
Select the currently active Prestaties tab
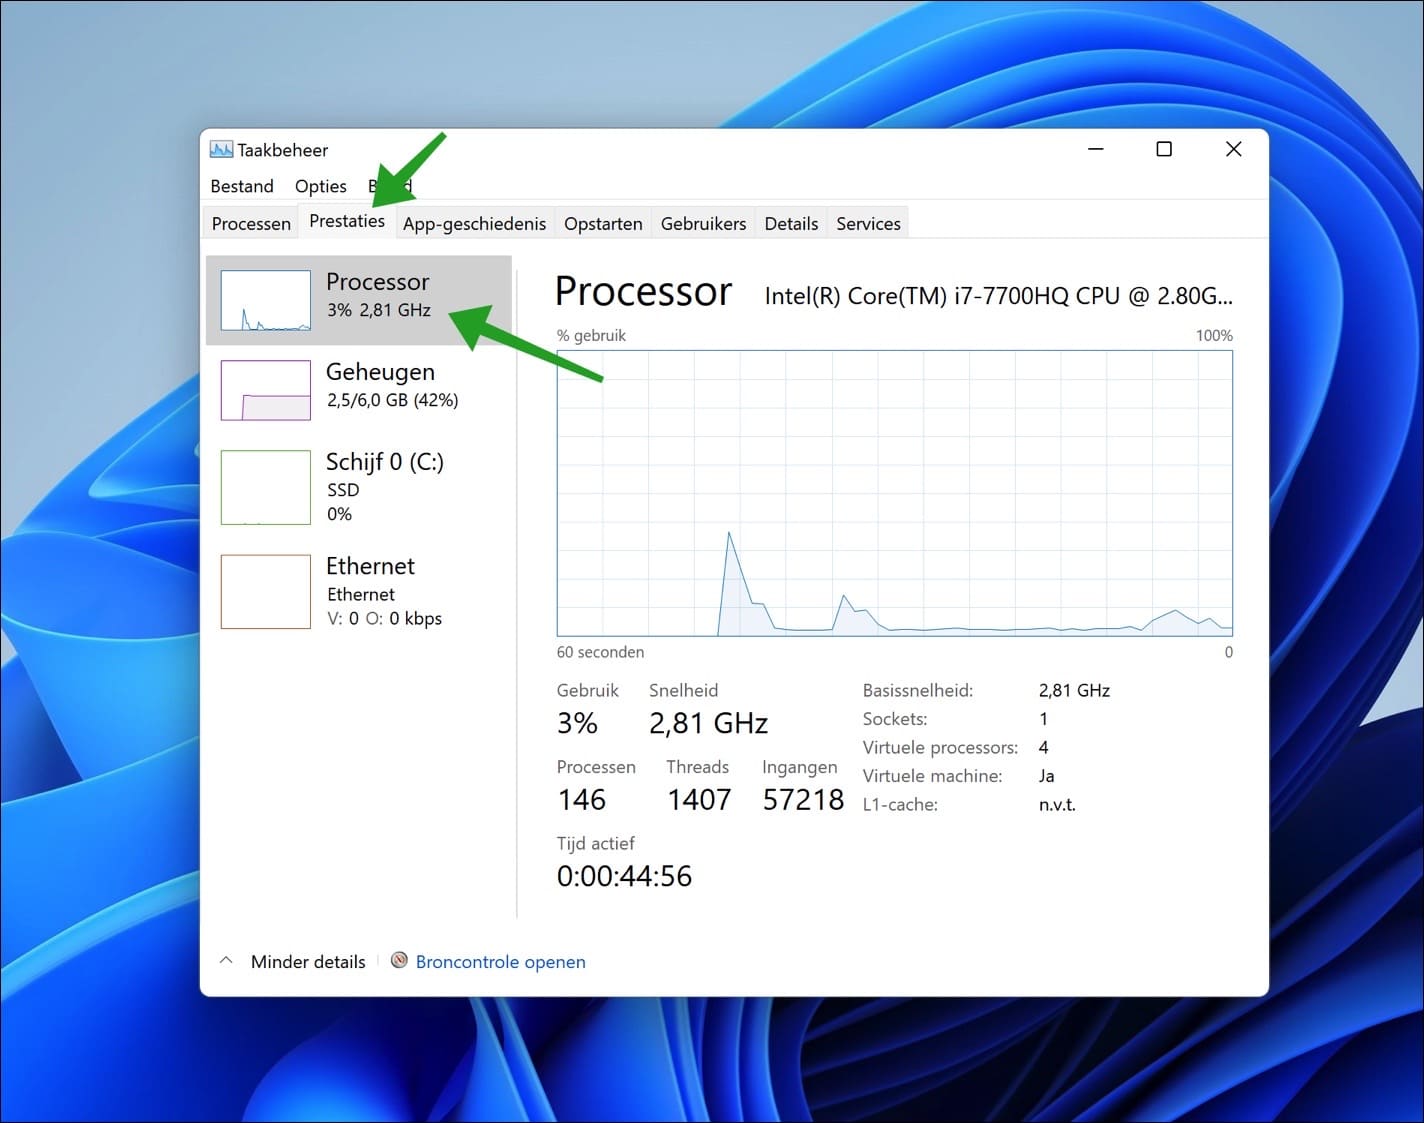coord(346,221)
